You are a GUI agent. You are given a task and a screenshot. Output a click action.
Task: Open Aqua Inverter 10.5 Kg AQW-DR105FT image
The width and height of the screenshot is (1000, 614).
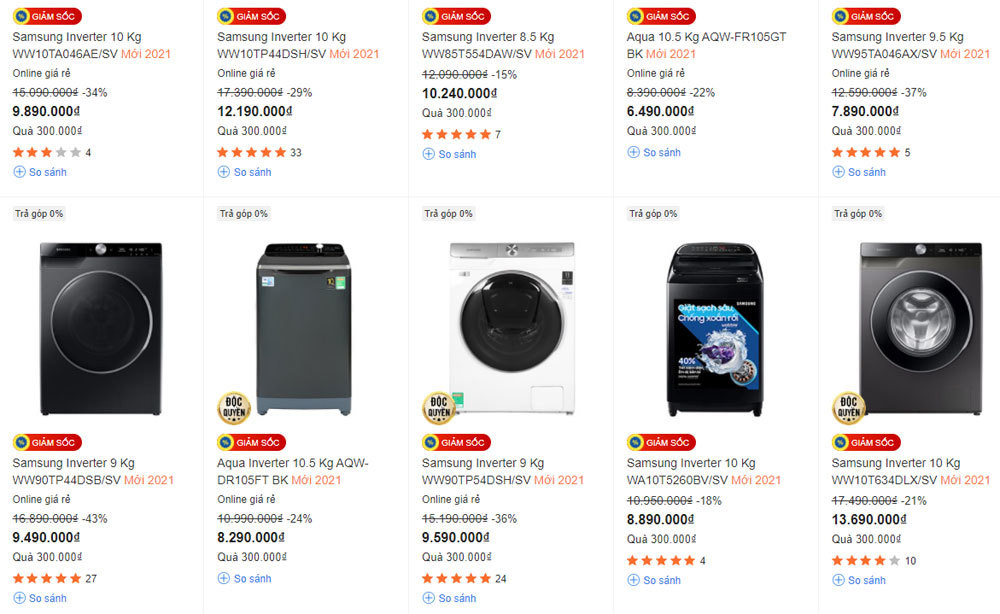tap(305, 328)
